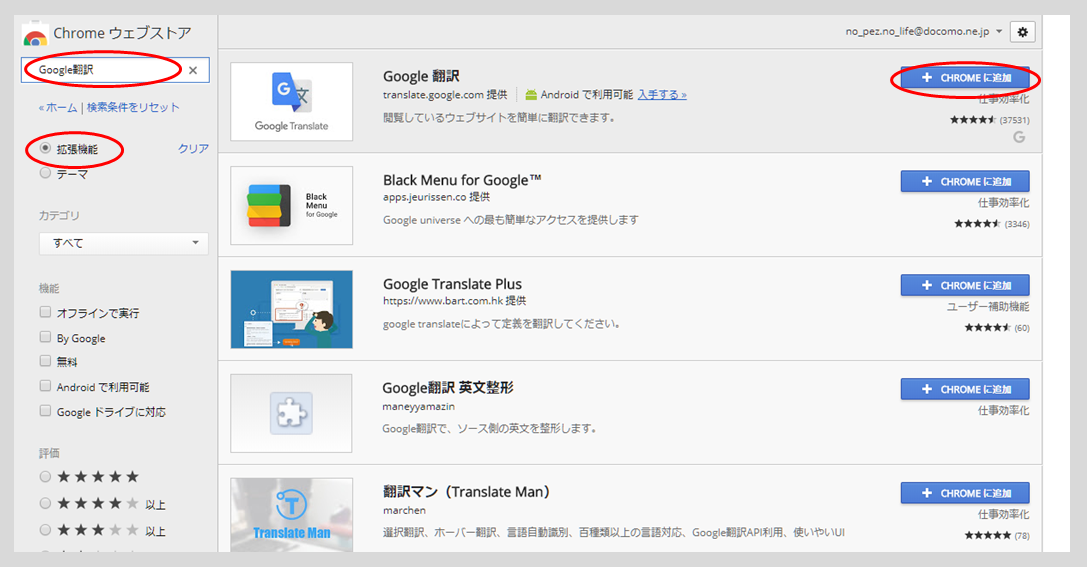1087x567 pixels.
Task: Select the 拡張機能 radio button
Action: click(45, 148)
